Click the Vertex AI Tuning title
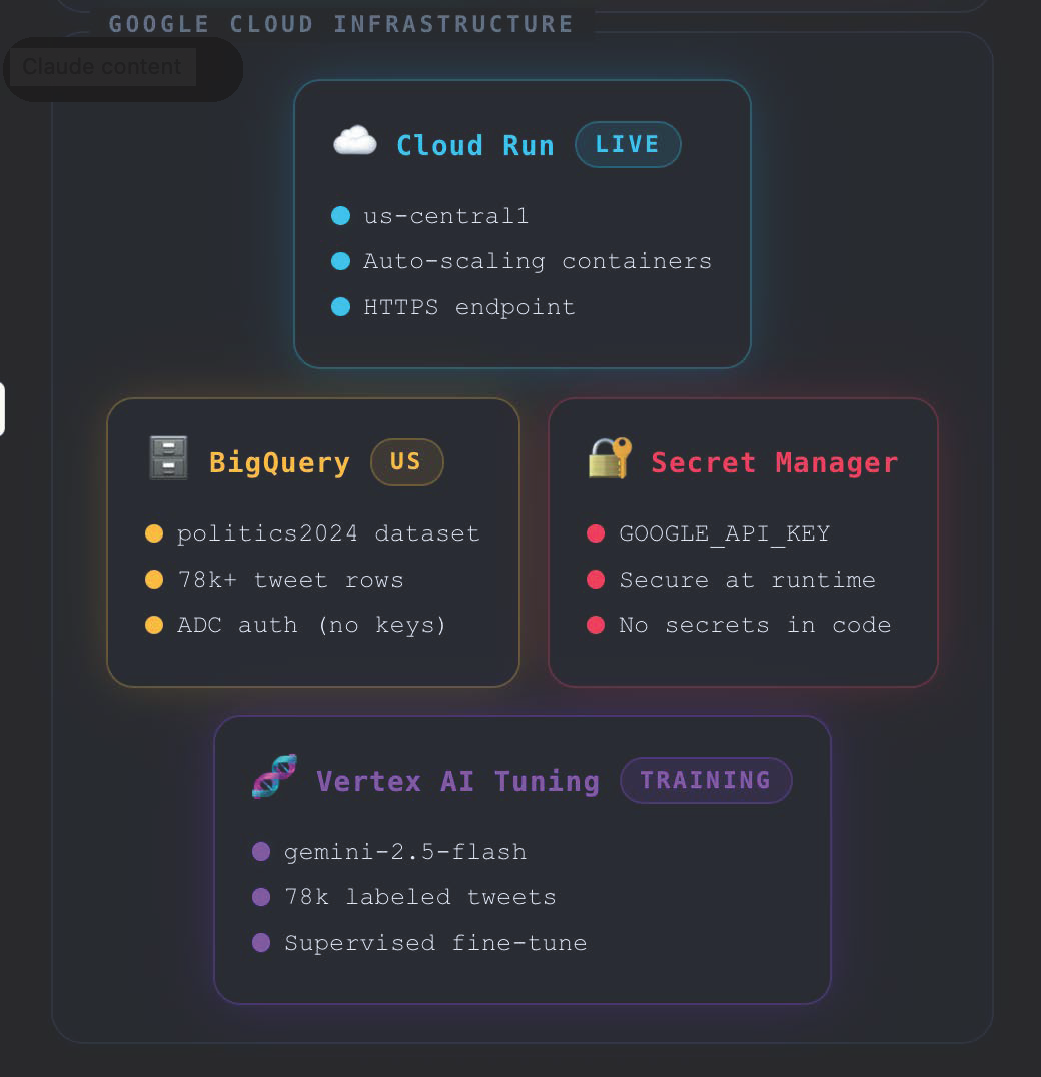Viewport: 1041px width, 1077px height. pos(458,781)
